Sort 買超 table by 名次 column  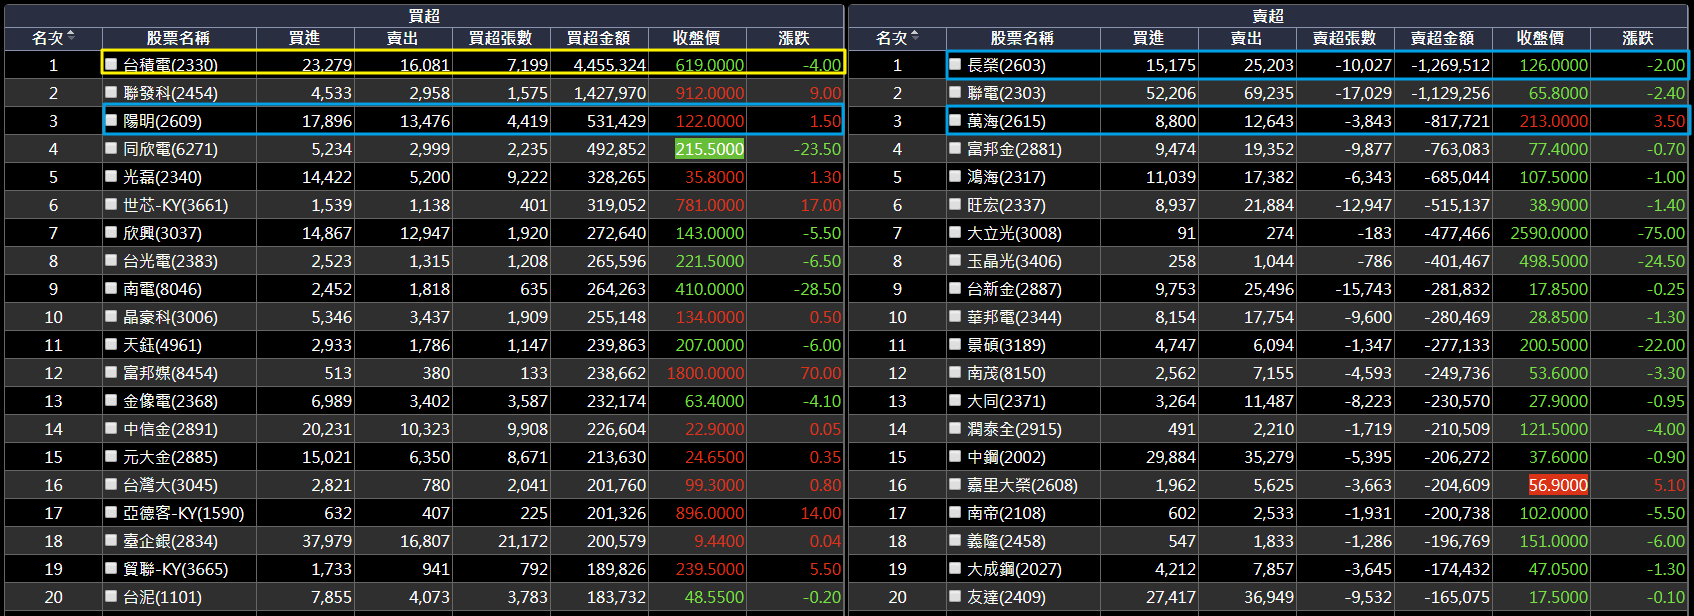[53, 38]
